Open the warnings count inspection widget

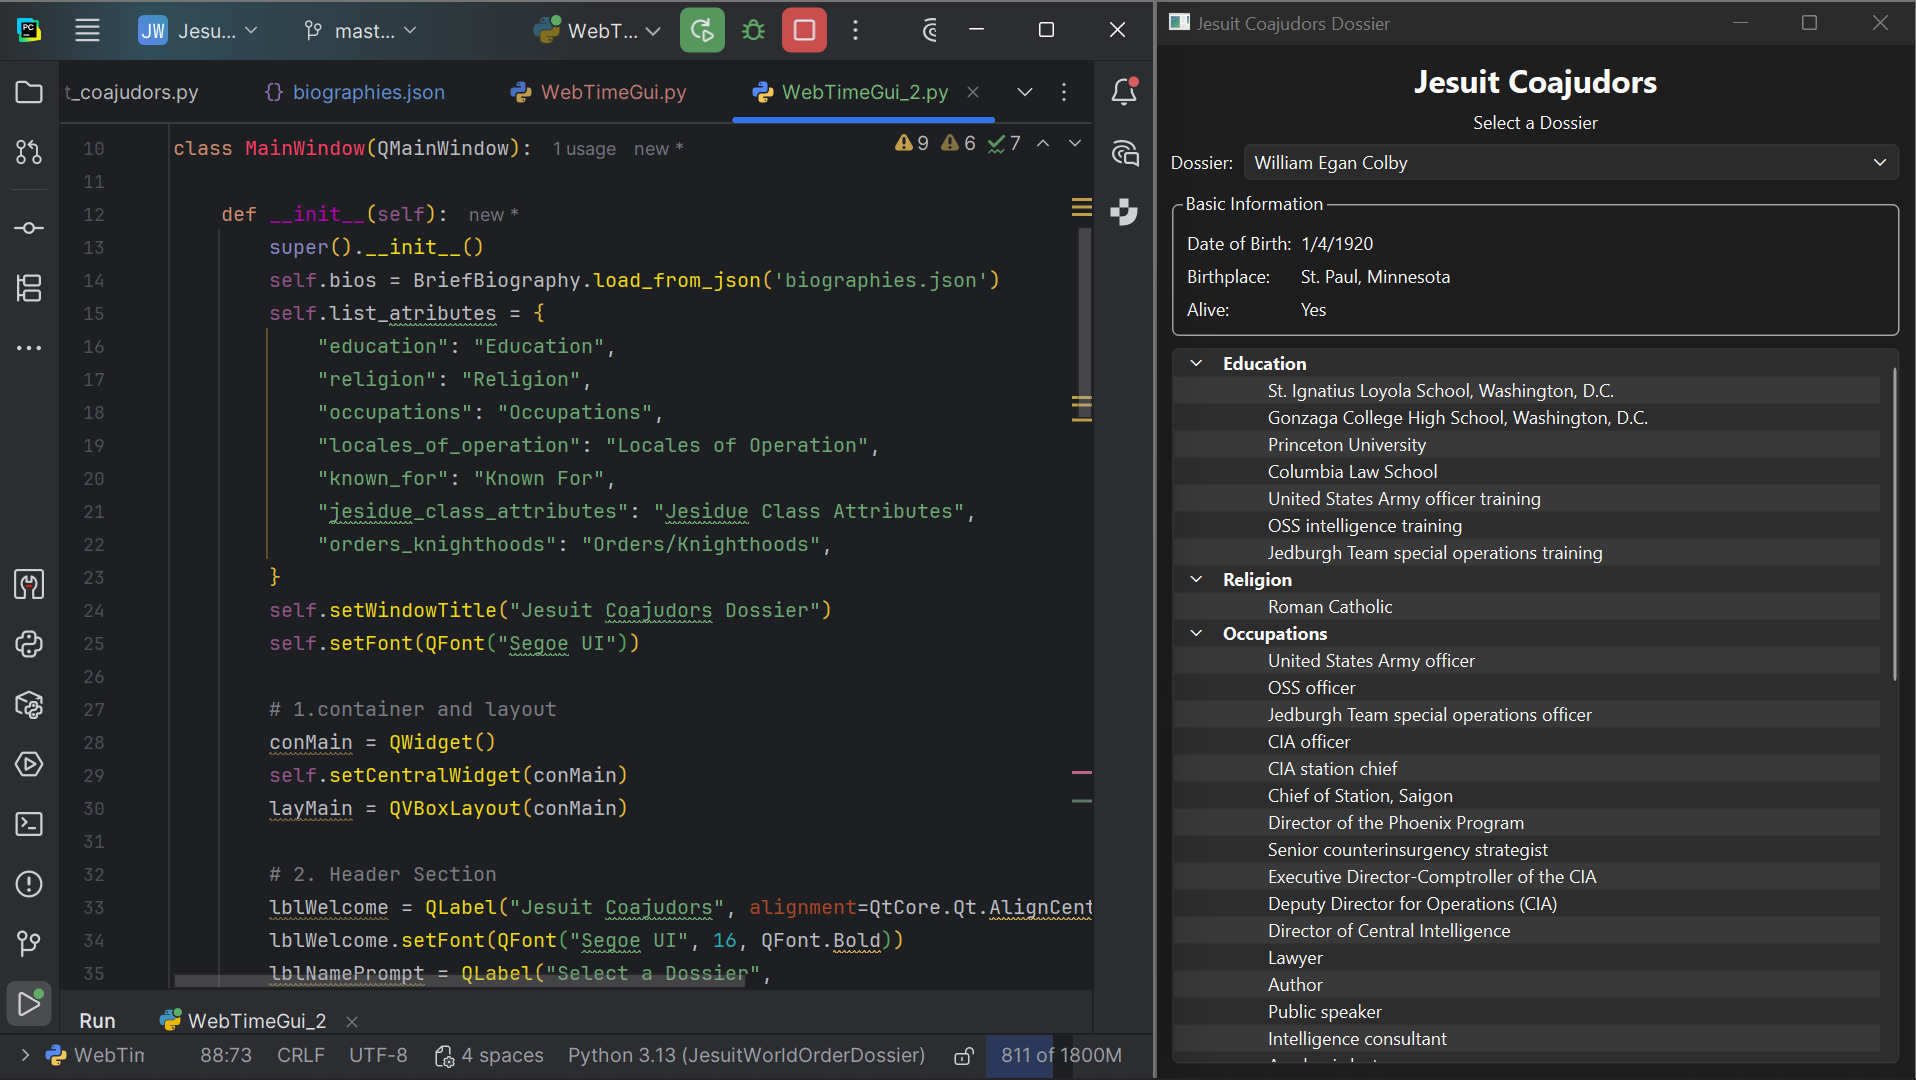957,143
